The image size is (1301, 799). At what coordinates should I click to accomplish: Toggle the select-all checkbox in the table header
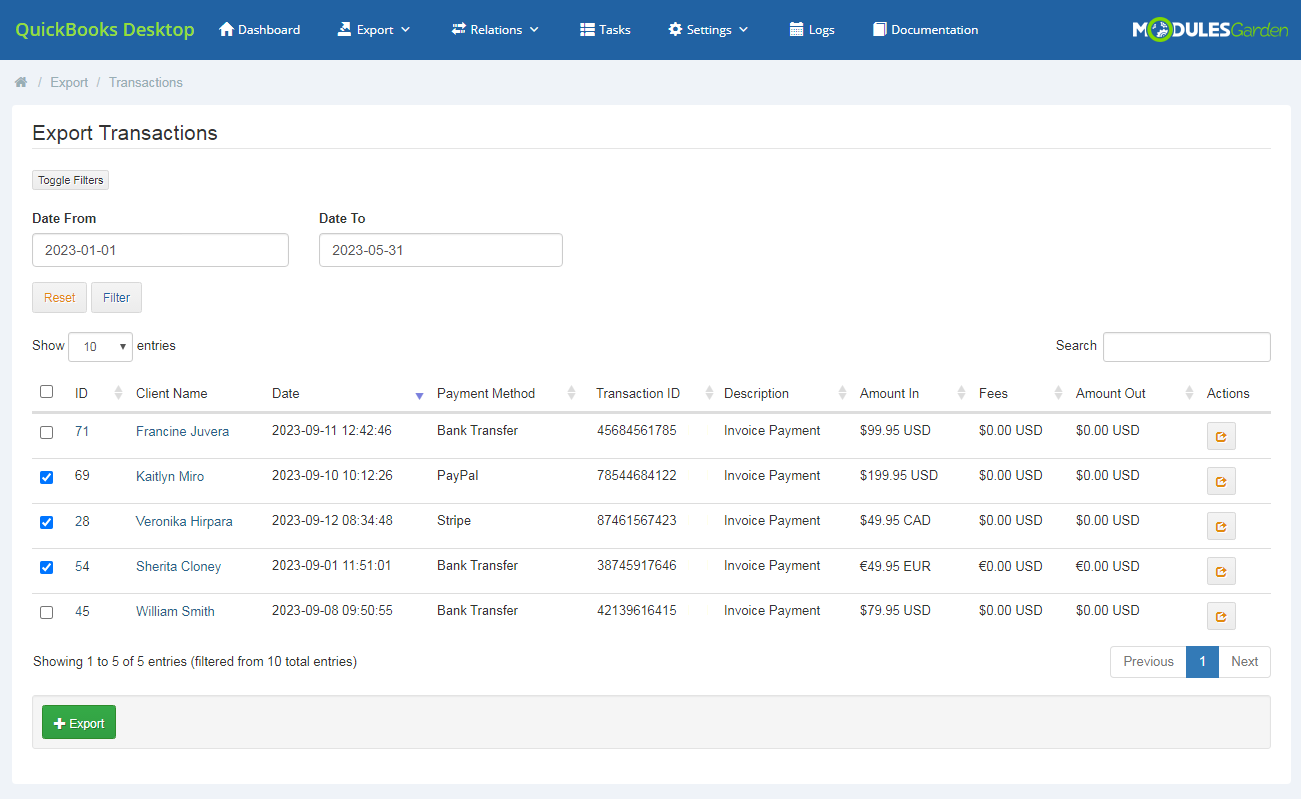(46, 392)
